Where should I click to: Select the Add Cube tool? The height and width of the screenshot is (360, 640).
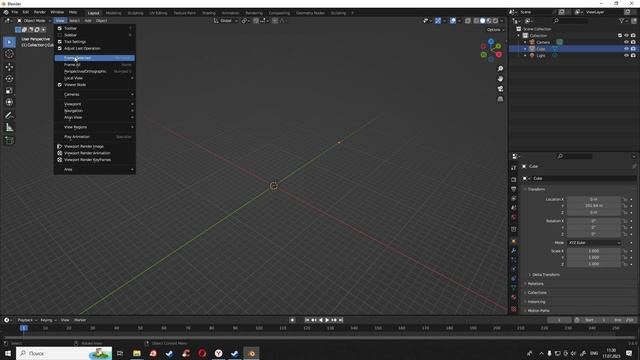click(9, 140)
